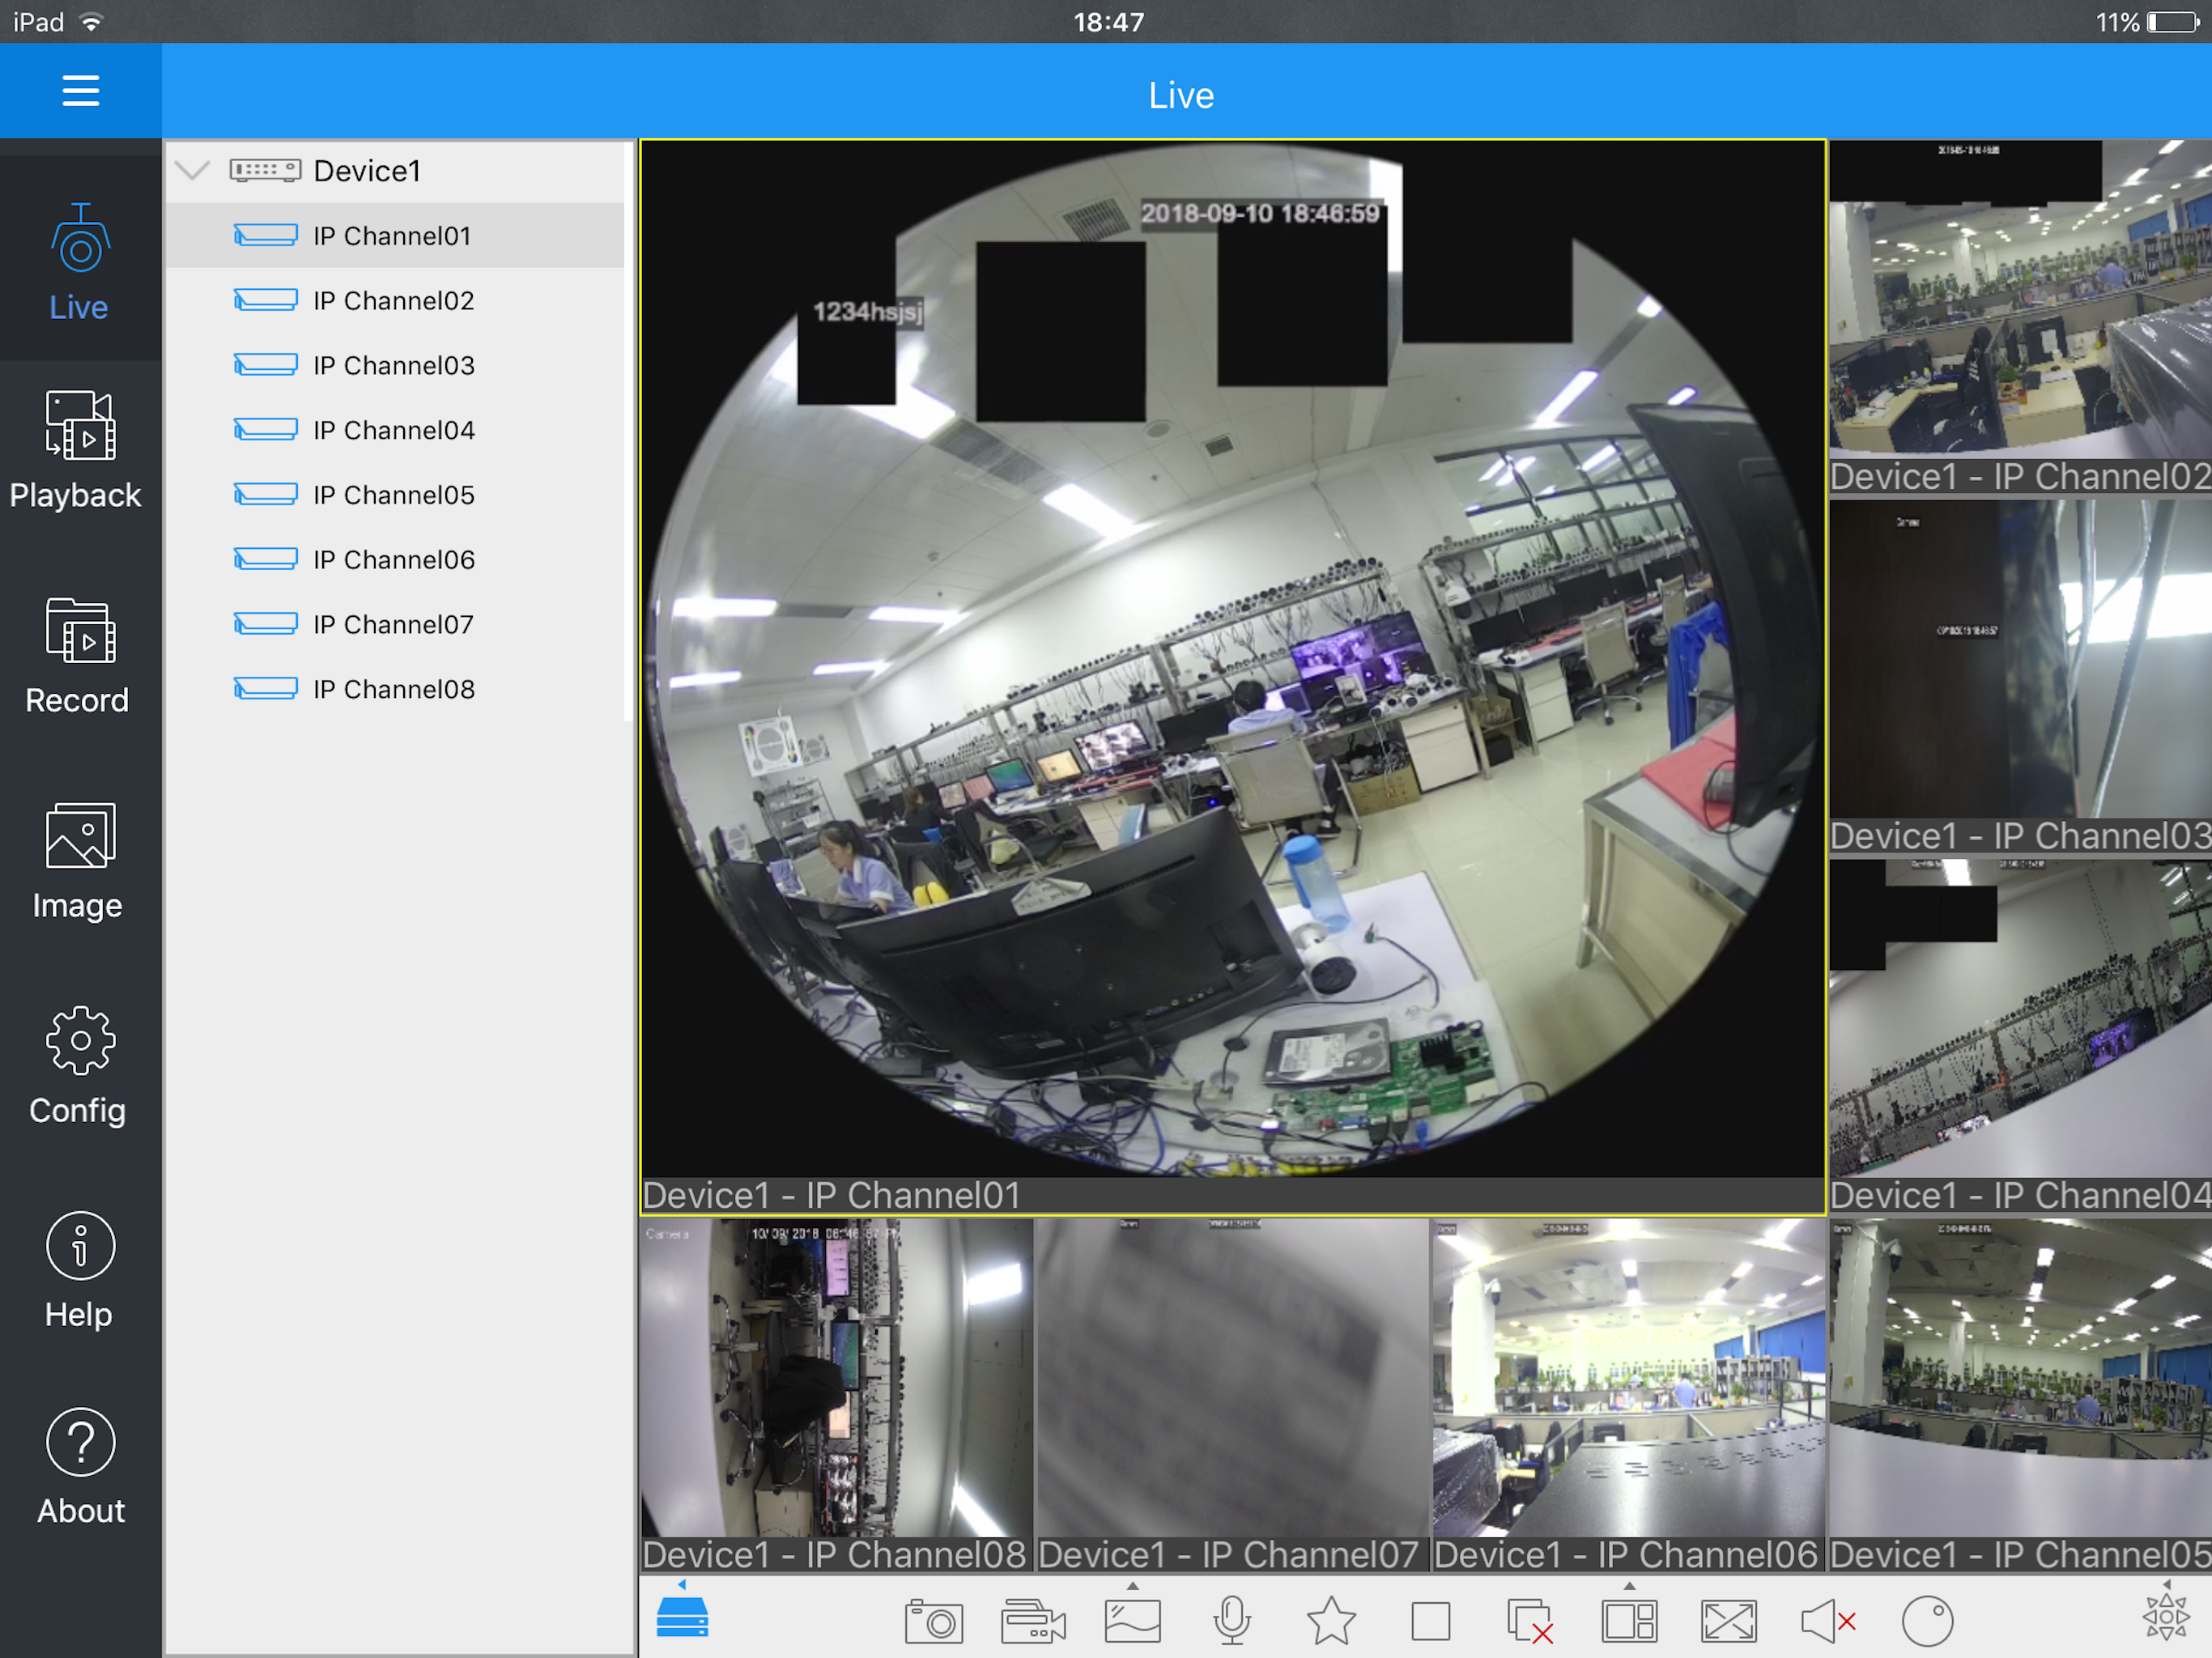Toggle the blue device list panel
Screen dimensions: 2212x1658
click(683, 1617)
